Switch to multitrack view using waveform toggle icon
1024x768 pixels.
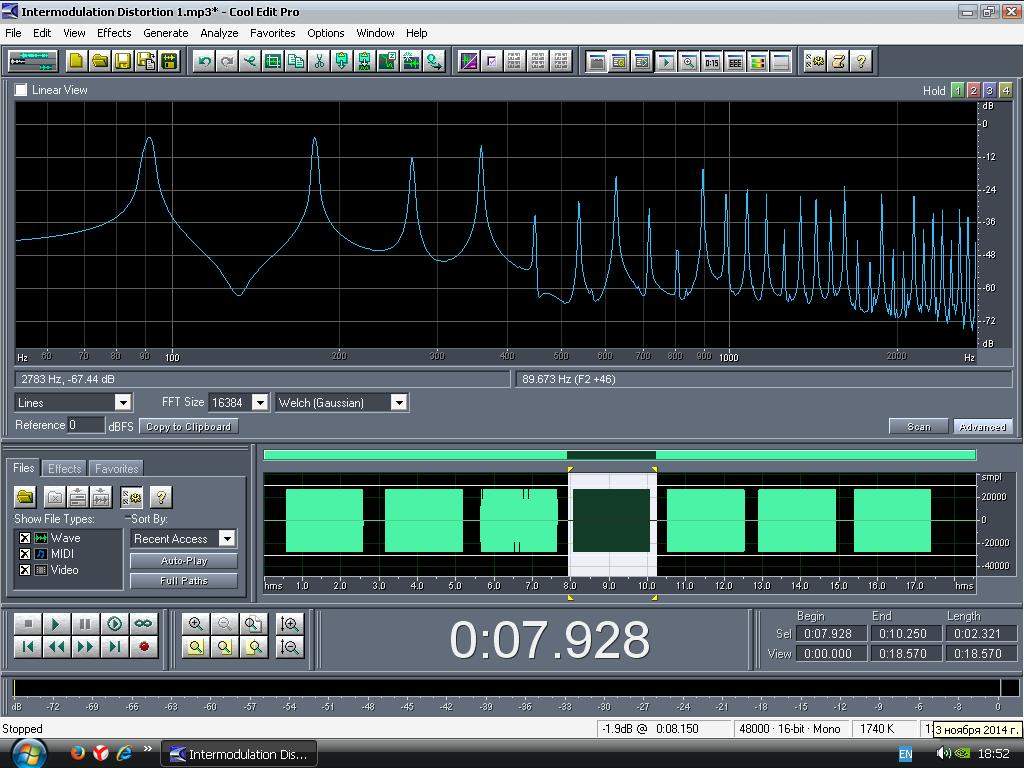(33, 61)
